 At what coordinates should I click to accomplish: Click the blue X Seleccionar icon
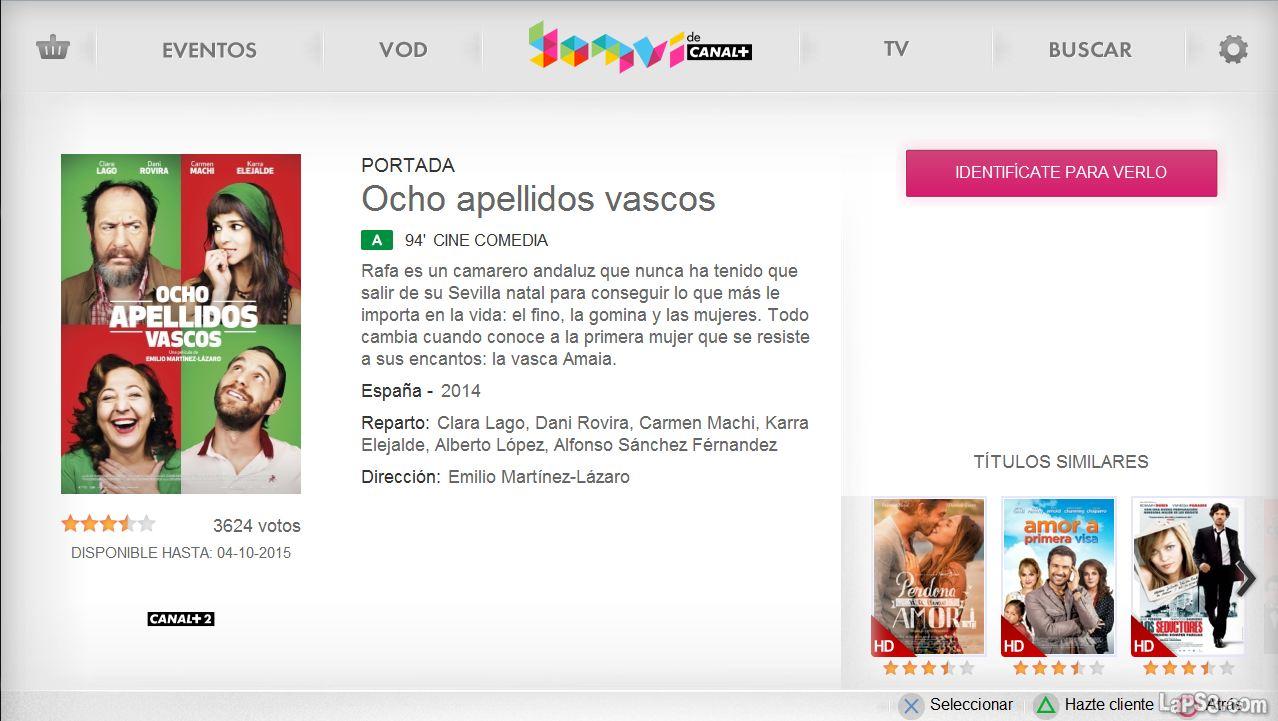pos(910,706)
